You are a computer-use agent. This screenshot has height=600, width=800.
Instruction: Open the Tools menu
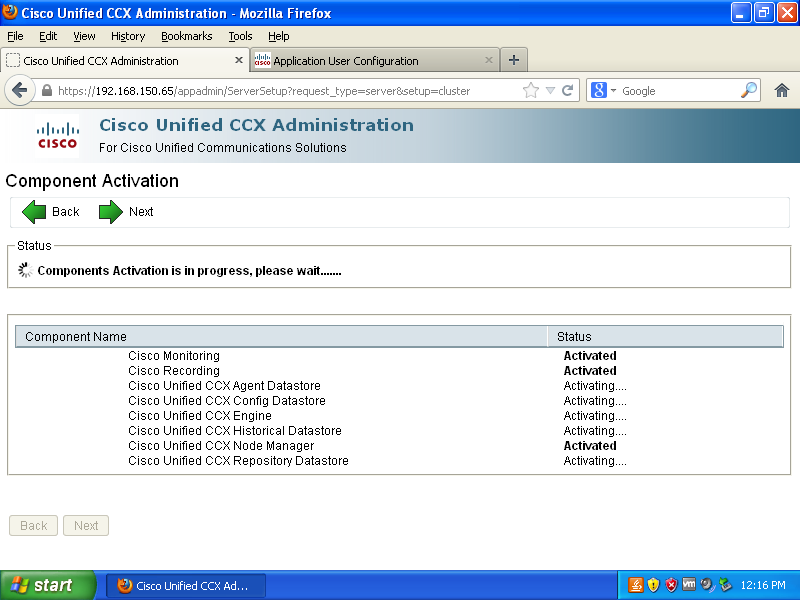click(240, 36)
